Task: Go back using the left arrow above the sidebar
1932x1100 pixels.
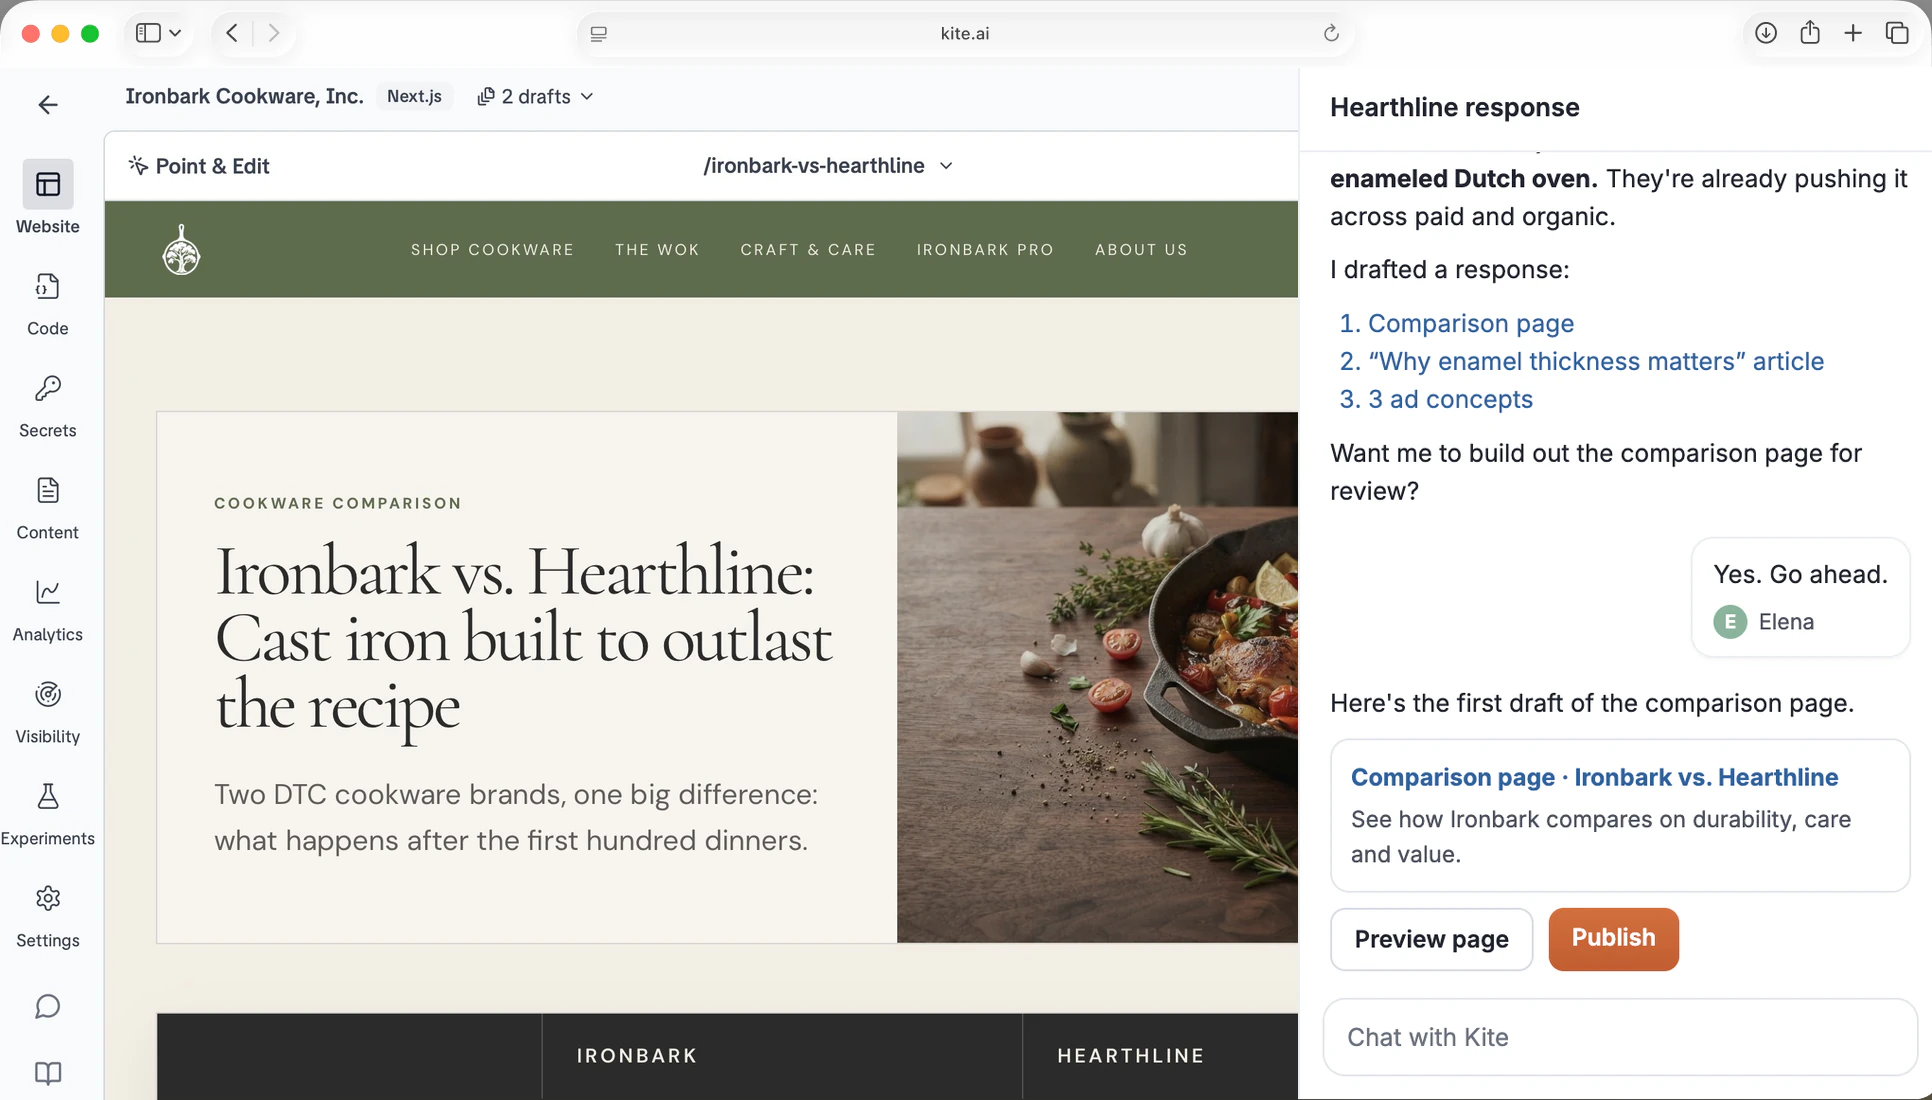Action: pos(48,105)
